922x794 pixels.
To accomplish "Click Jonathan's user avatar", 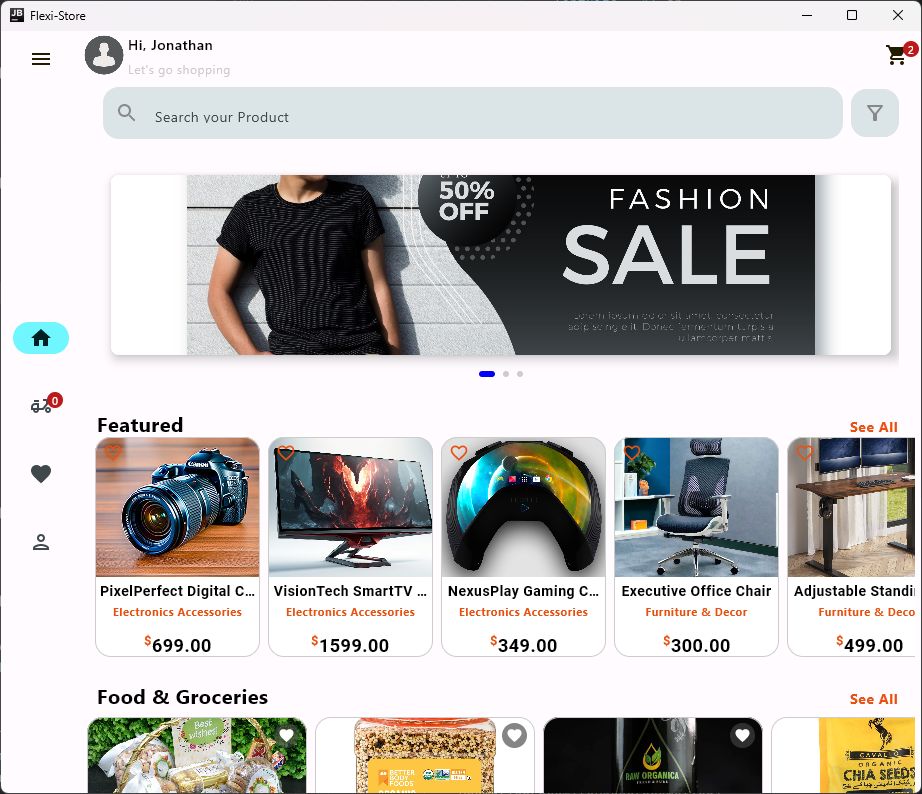I will point(104,55).
